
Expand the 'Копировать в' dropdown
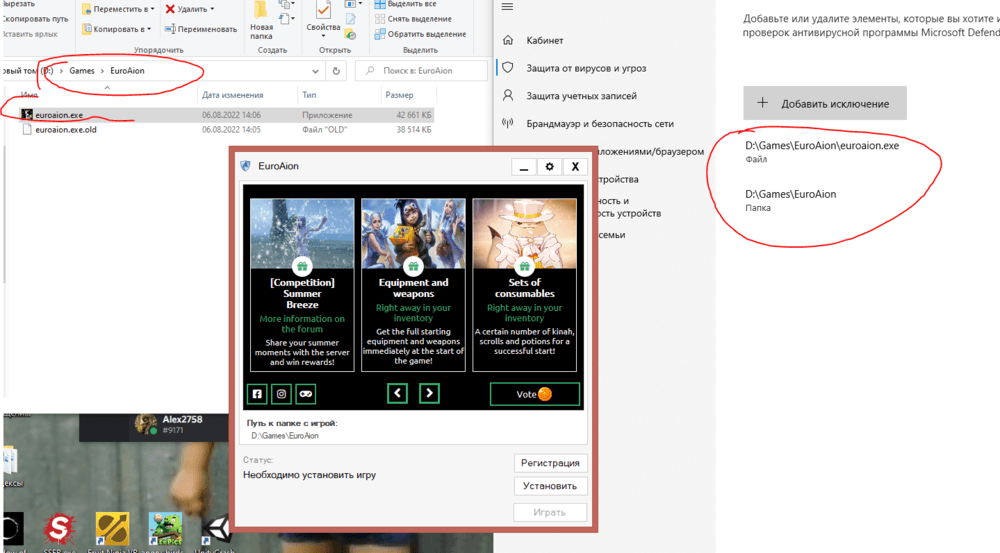coord(147,29)
